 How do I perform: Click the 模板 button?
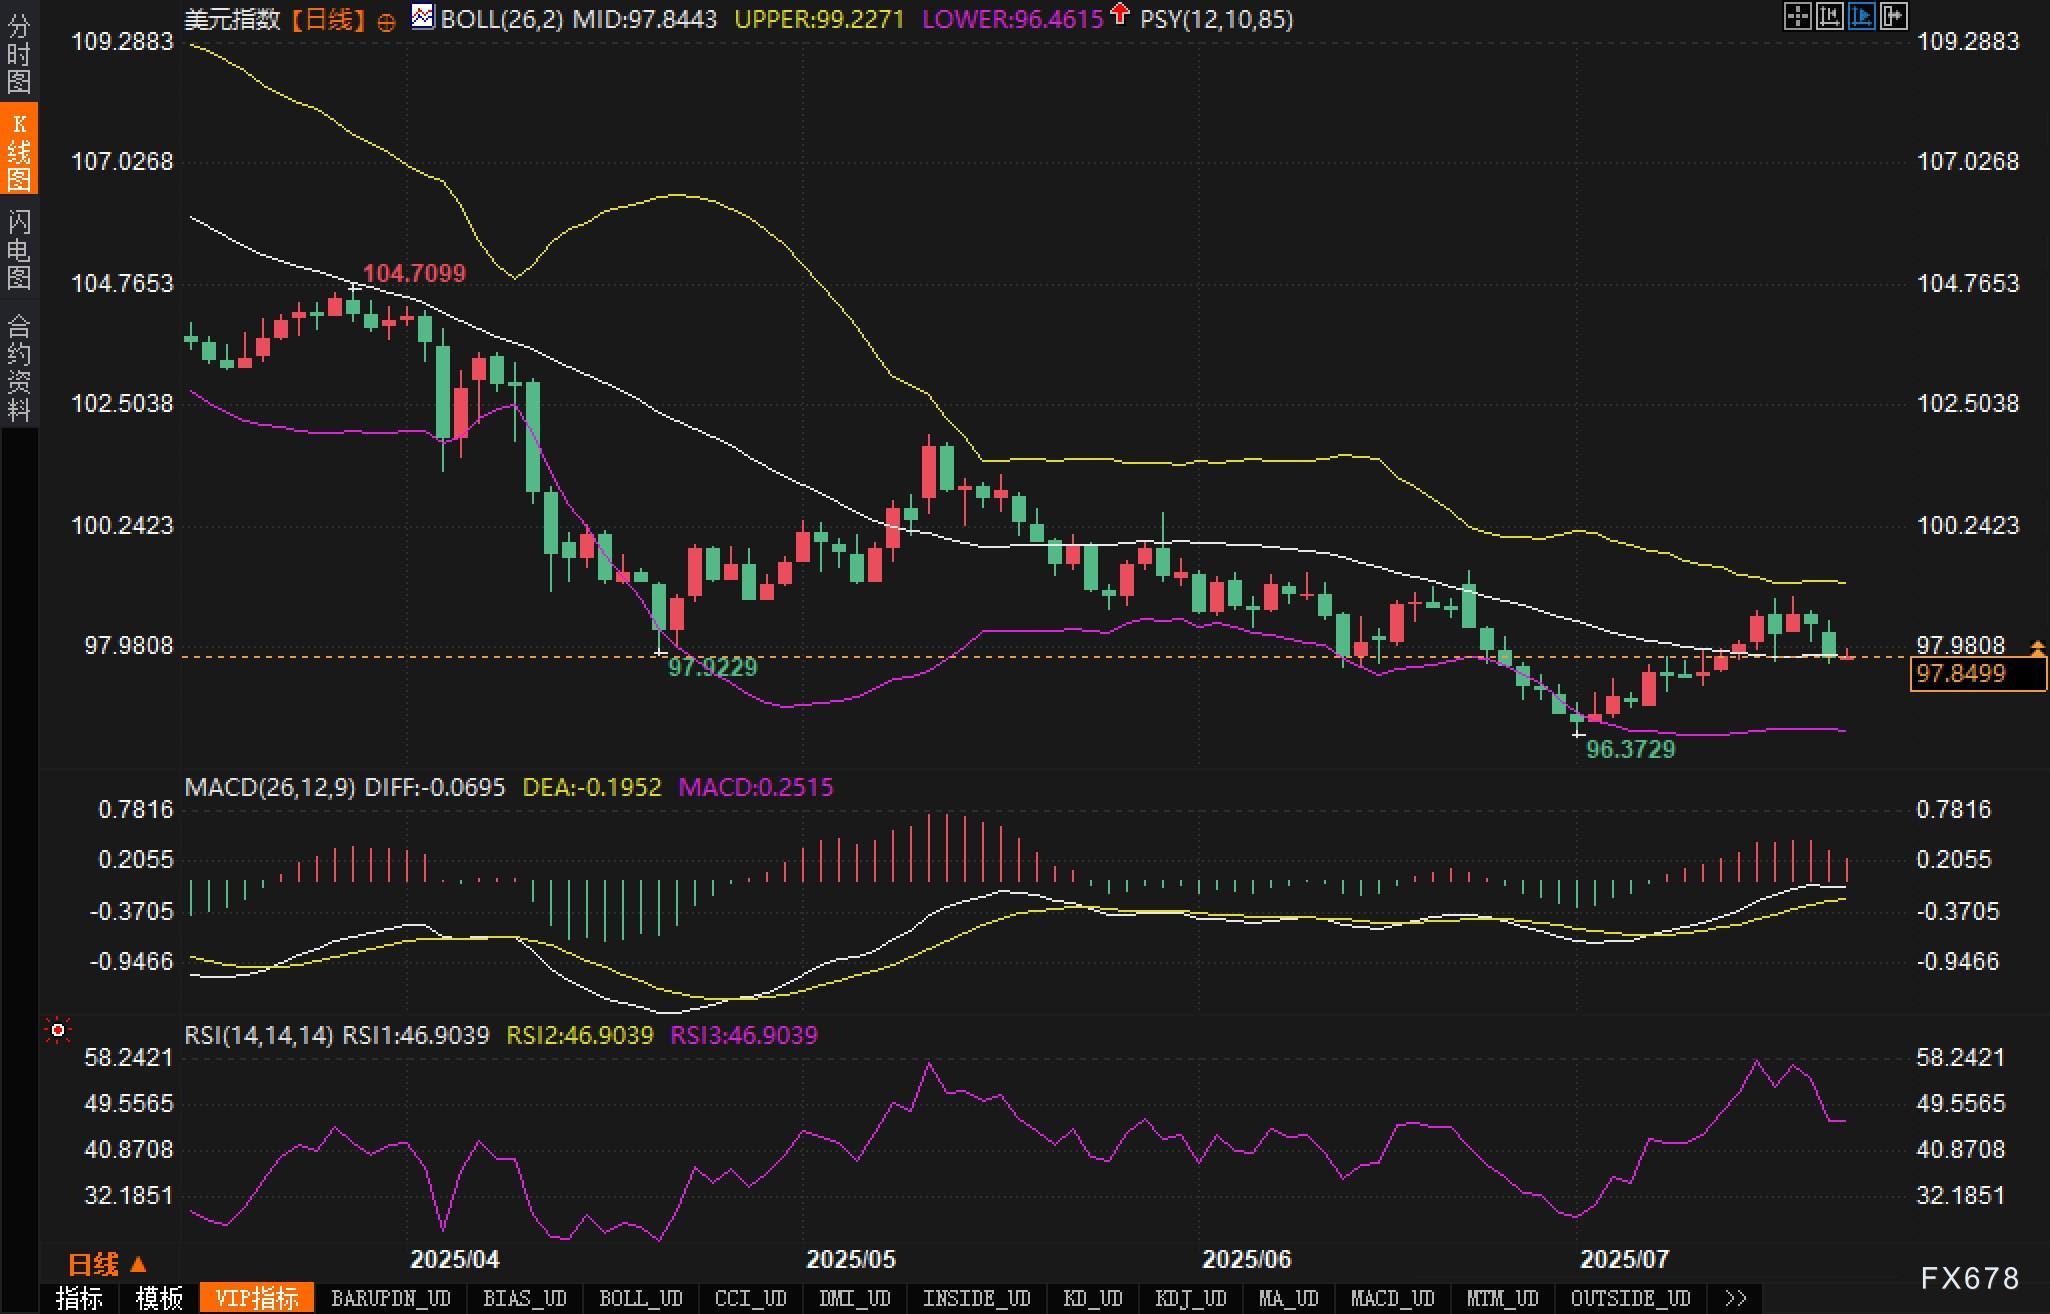click(x=159, y=1298)
